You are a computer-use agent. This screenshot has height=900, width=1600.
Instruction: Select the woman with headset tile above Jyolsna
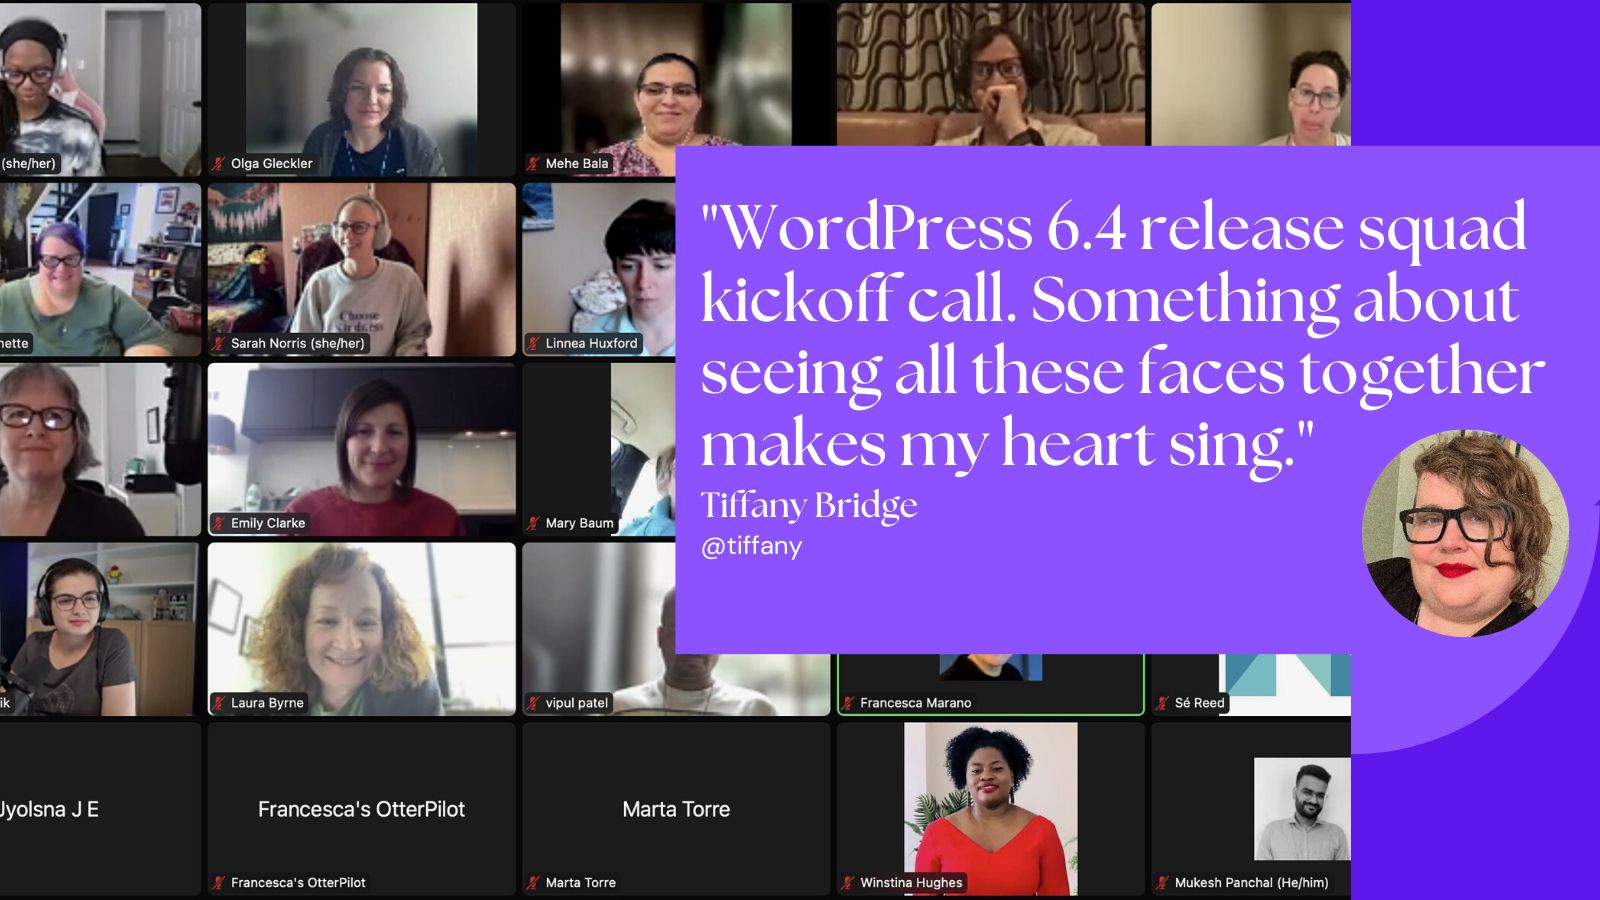100,630
